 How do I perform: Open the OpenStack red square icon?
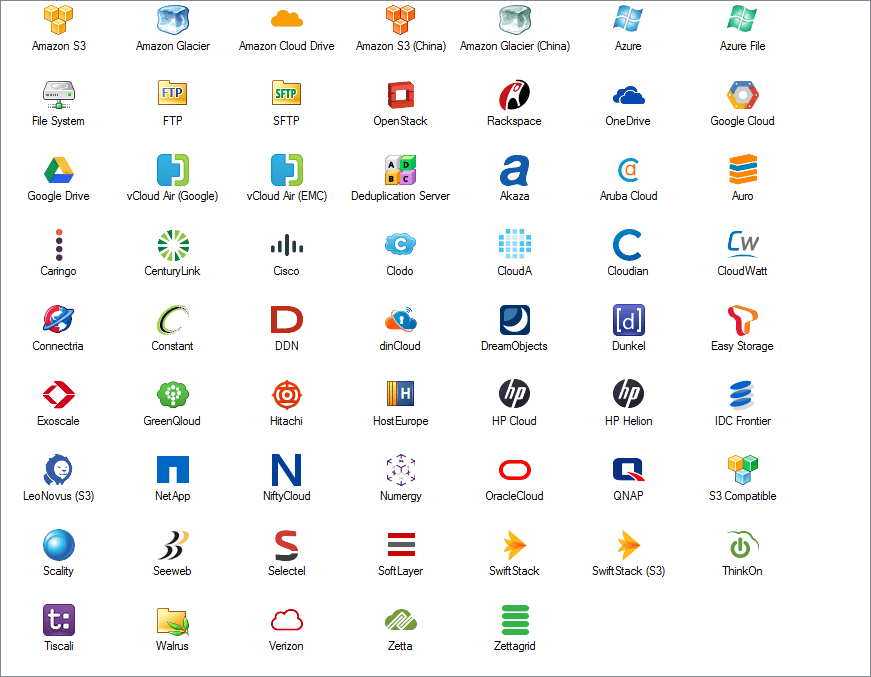pos(401,94)
